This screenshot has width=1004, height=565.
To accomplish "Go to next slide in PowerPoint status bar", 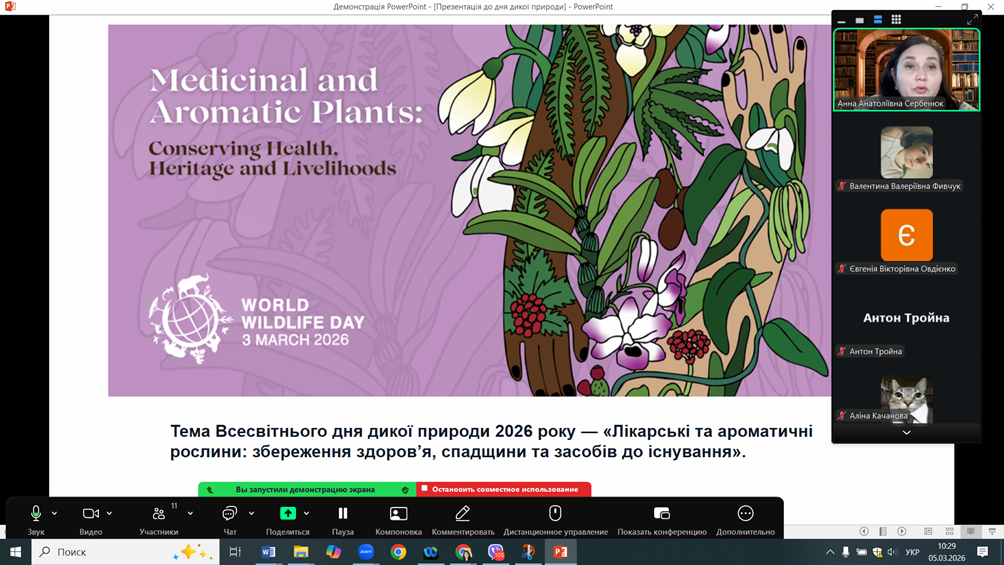I will [x=902, y=532].
